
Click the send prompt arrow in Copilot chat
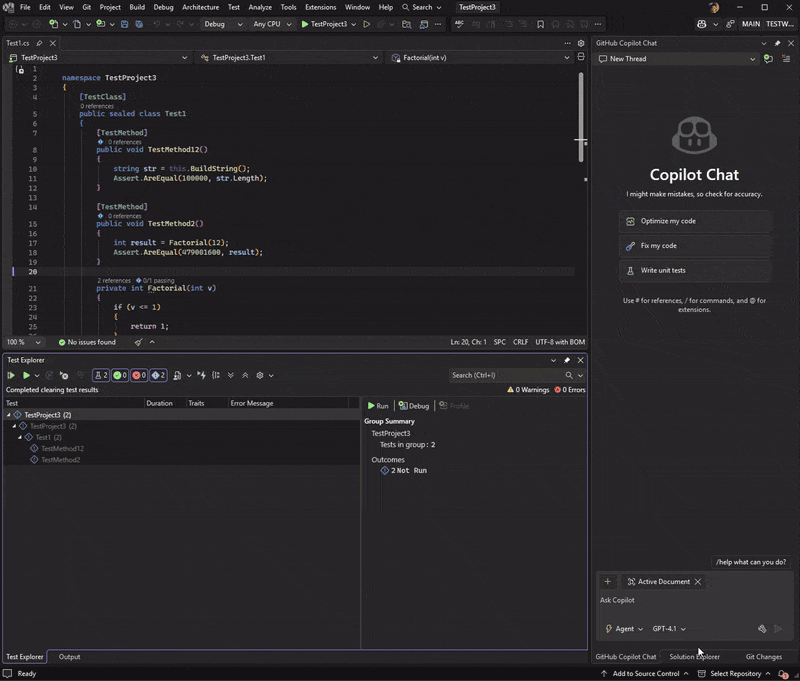point(778,629)
